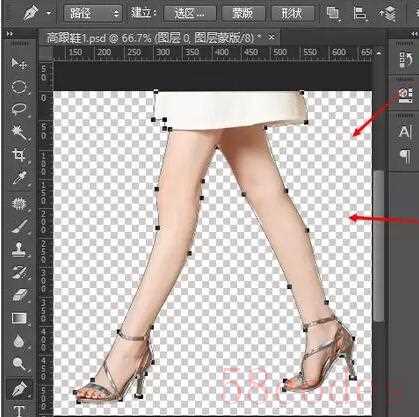This screenshot has width=419, height=417.
Task: Choose the Clone Stamp tool
Action: 19,249
